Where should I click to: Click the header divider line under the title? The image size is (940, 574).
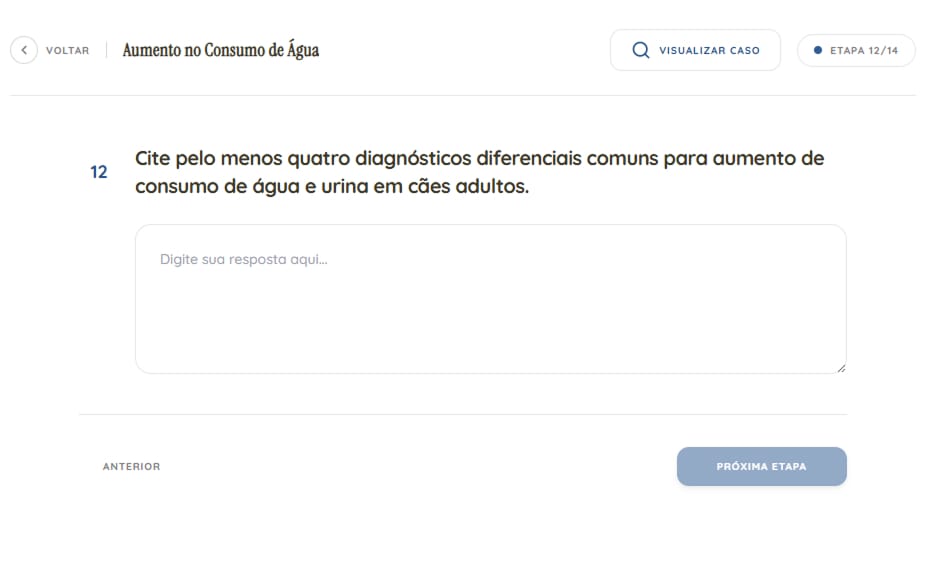click(462, 96)
